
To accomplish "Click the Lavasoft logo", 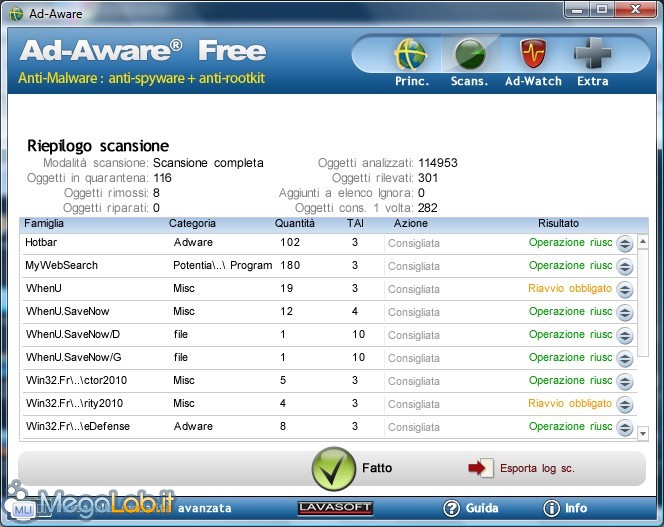I will tap(335, 508).
